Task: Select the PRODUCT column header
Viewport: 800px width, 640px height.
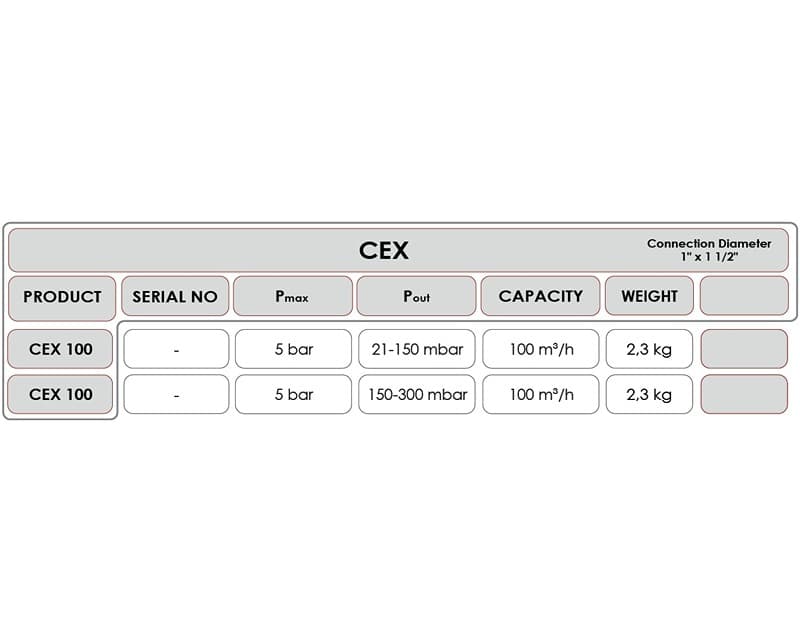Action: (62, 296)
